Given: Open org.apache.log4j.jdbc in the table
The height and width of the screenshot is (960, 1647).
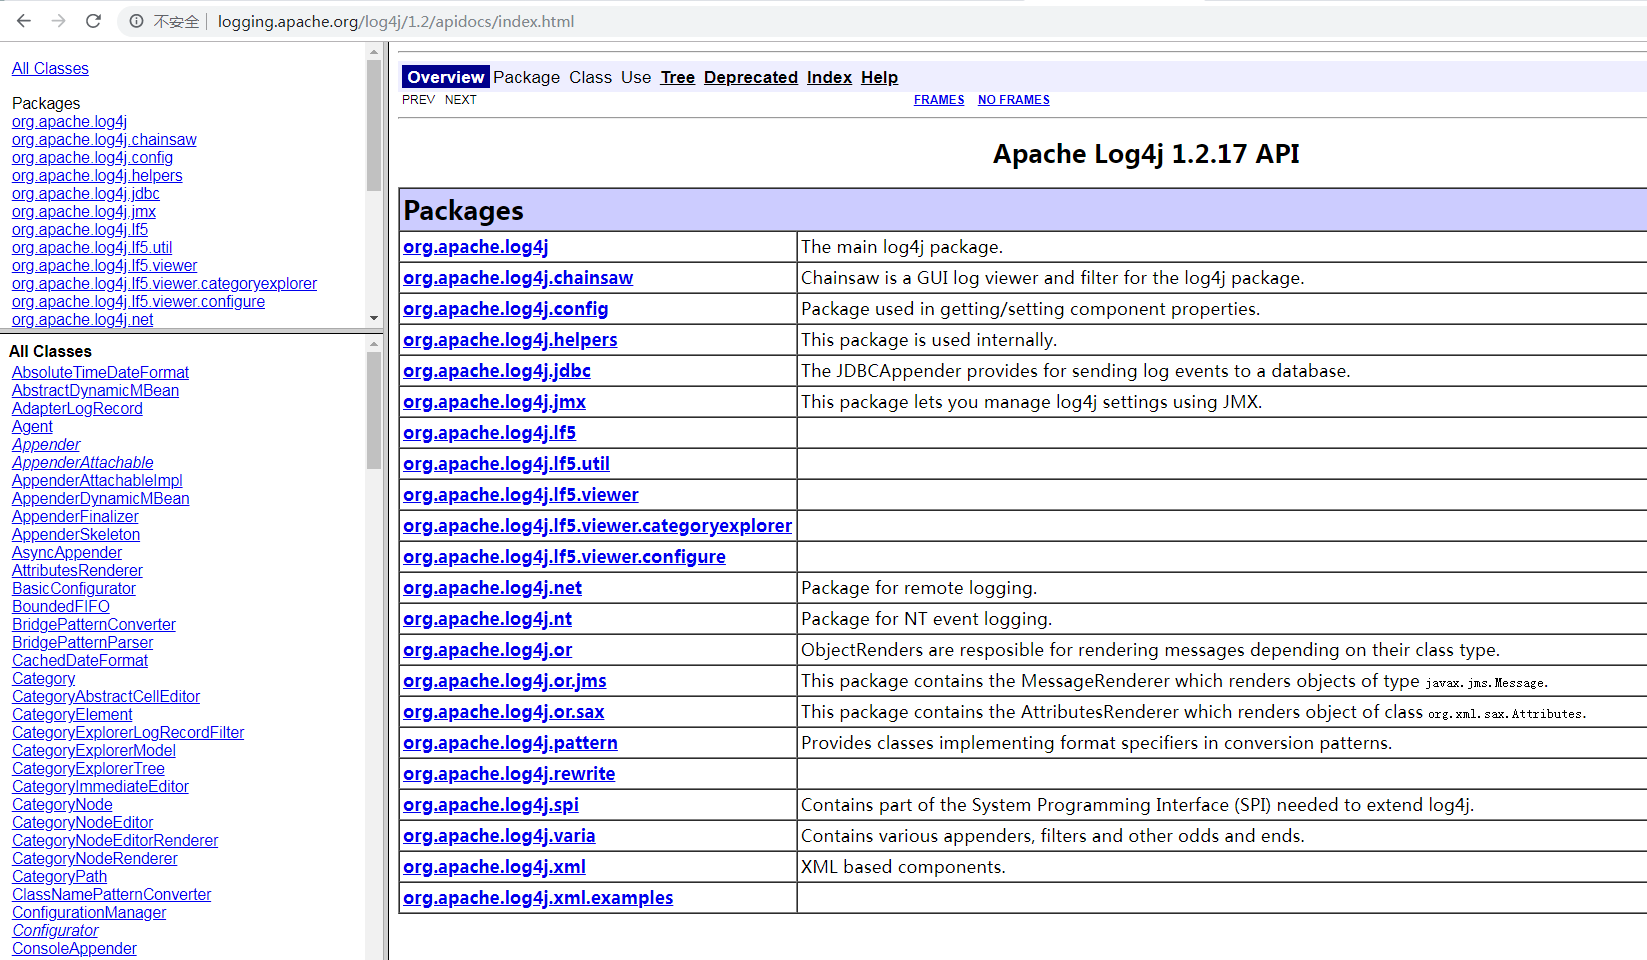Looking at the screenshot, I should tap(496, 371).
